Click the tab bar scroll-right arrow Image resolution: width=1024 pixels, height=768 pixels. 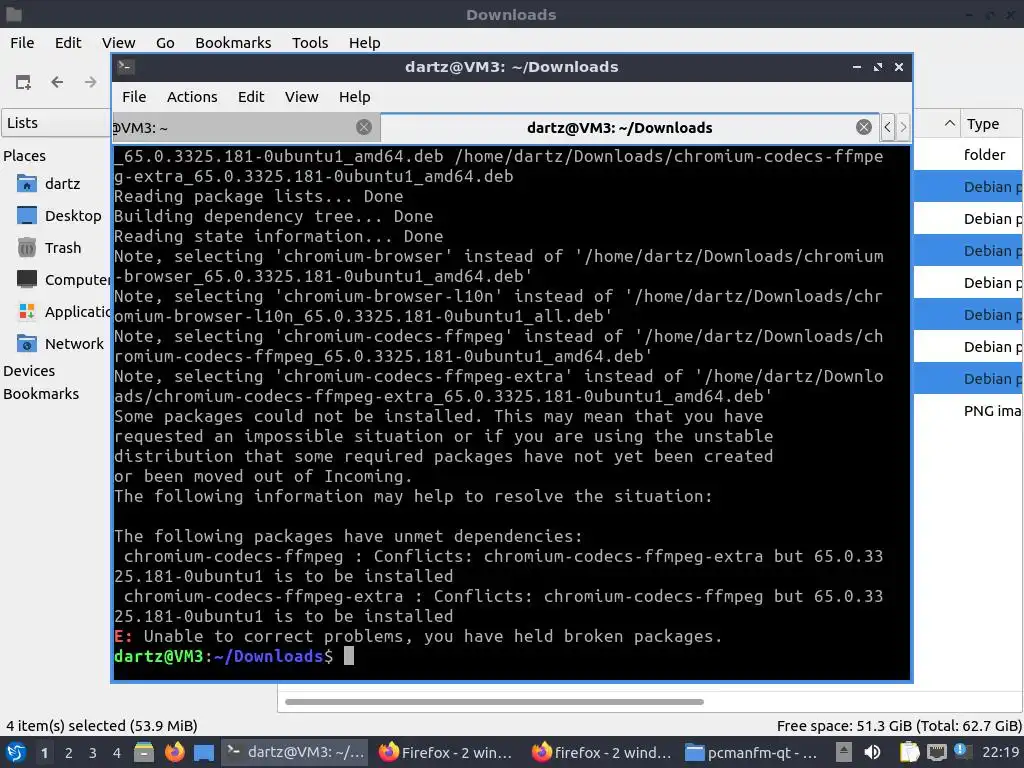tap(903, 127)
